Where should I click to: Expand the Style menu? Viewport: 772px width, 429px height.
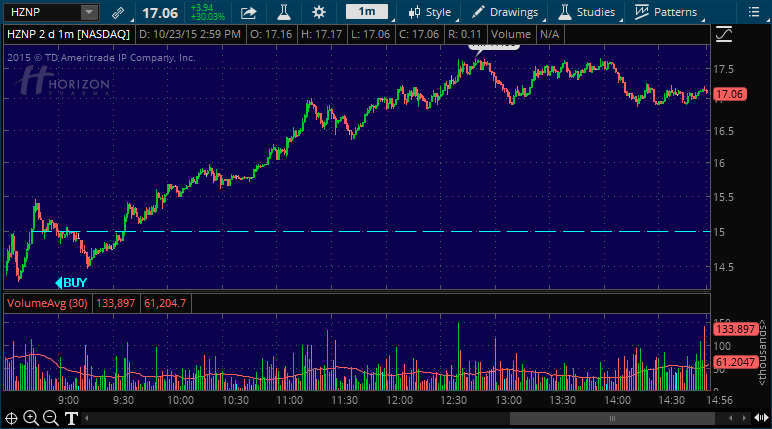click(x=430, y=12)
